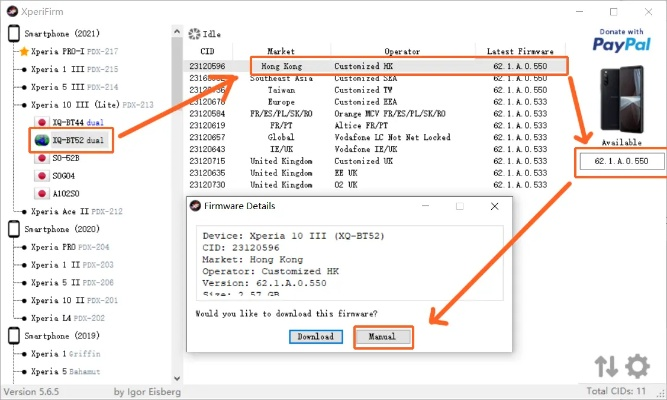The image size is (667, 400).
Task: Click the Hong Kong flag icon beside XQ-BT52
Action: [x=42, y=141]
